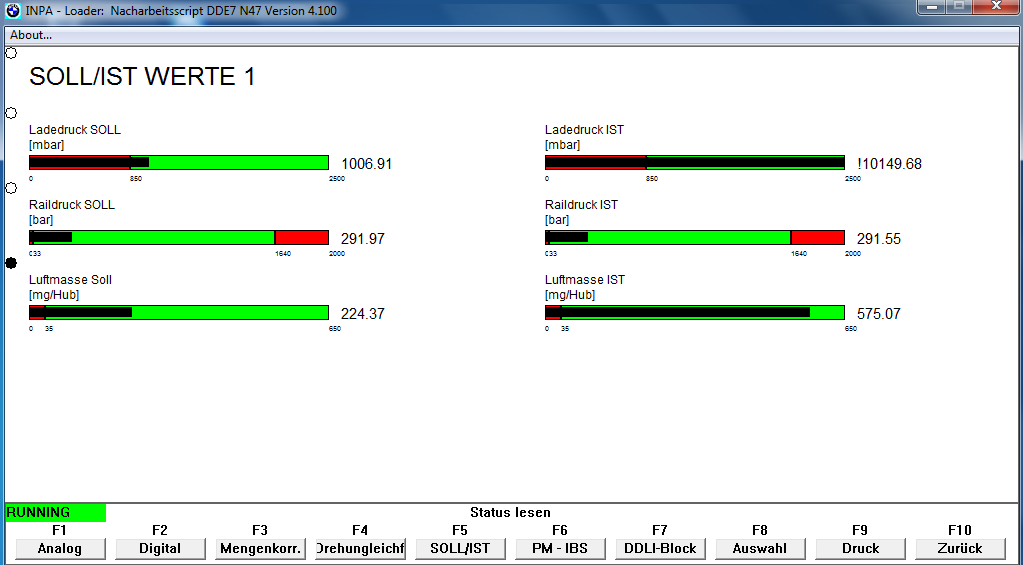Click the Luftmasse IST bar gauge
1023x565 pixels.
coord(694,312)
